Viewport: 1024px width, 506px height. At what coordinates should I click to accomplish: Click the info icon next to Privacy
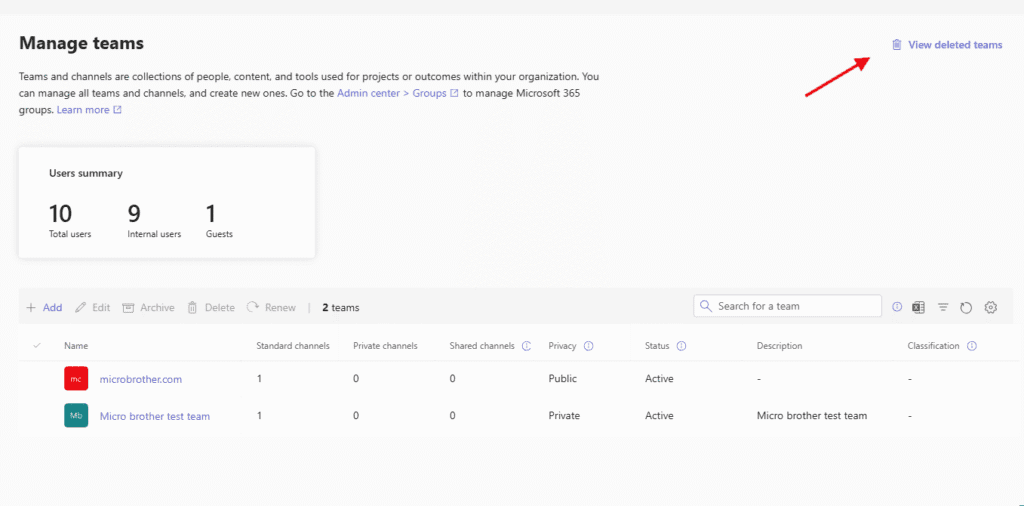pyautogui.click(x=588, y=346)
